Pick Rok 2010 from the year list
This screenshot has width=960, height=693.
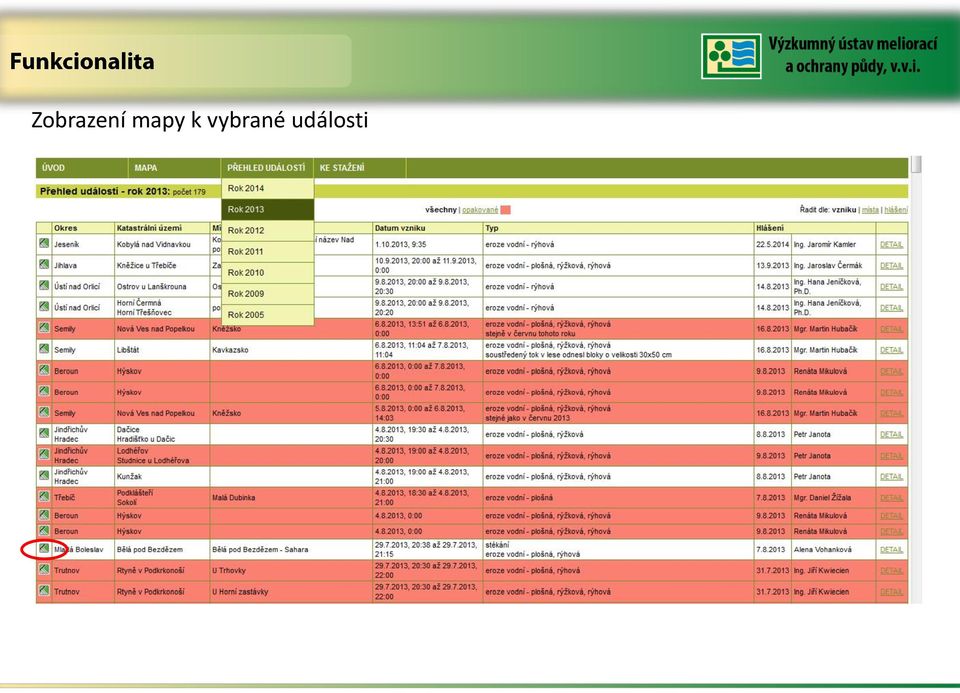point(268,273)
